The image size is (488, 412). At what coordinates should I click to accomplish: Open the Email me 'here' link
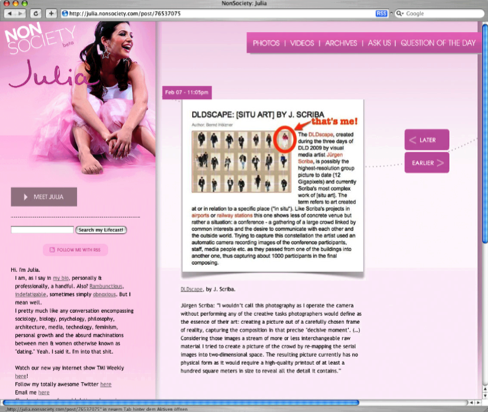click(x=44, y=393)
